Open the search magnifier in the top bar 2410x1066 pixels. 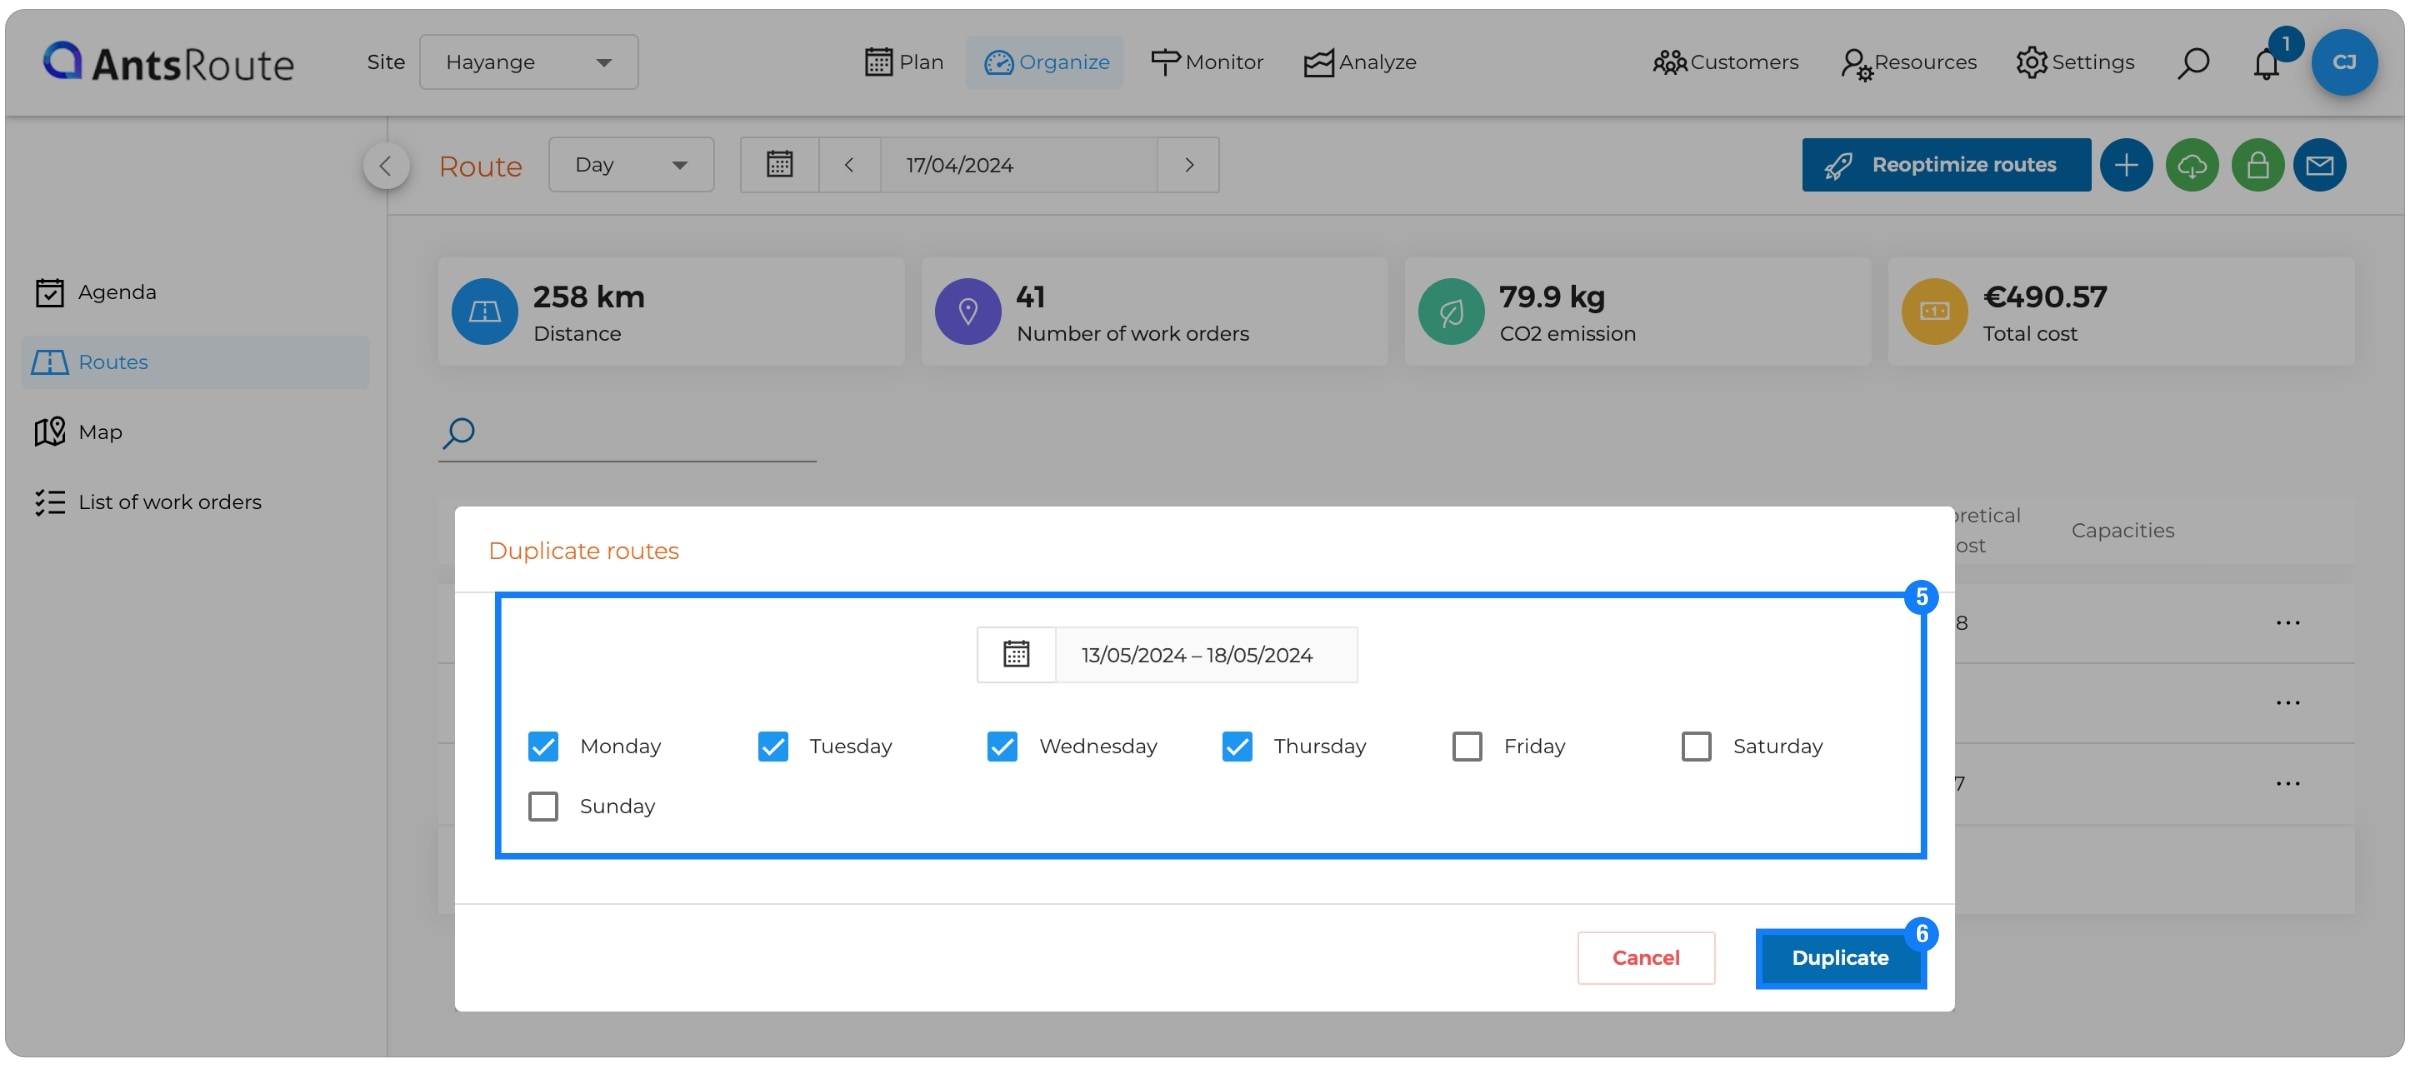point(2191,62)
